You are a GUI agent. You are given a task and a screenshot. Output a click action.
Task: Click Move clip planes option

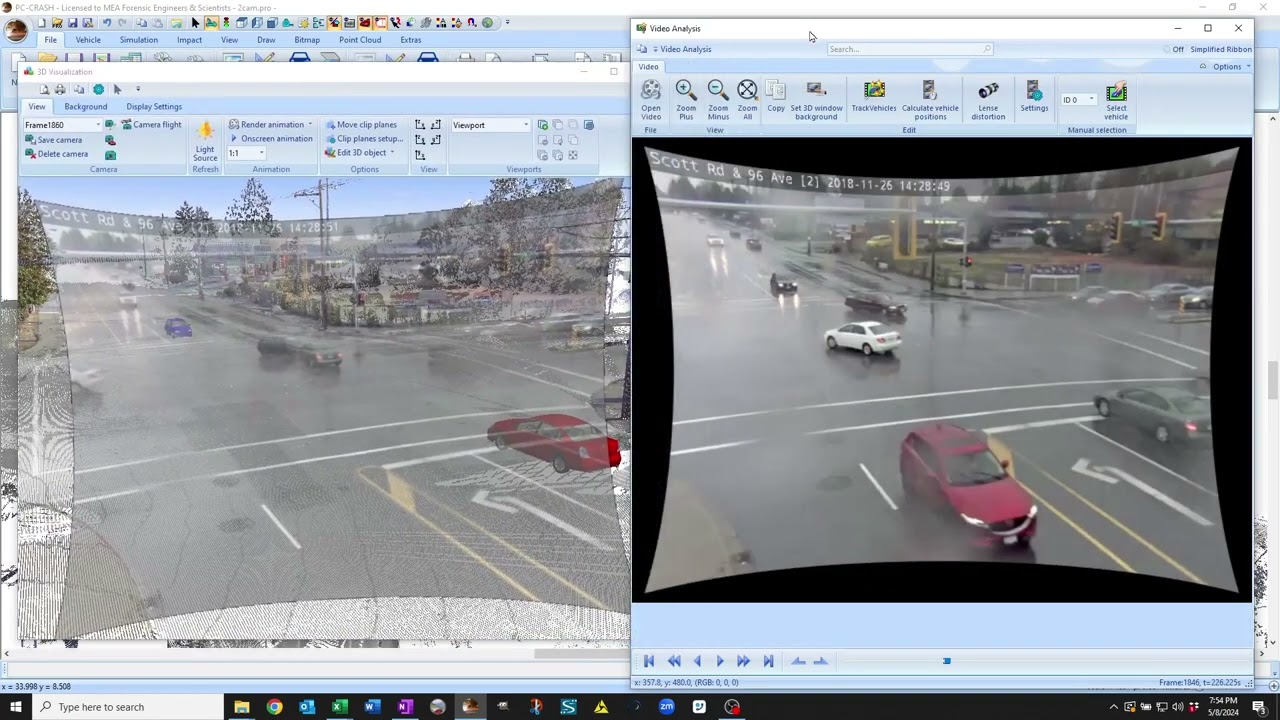point(360,125)
